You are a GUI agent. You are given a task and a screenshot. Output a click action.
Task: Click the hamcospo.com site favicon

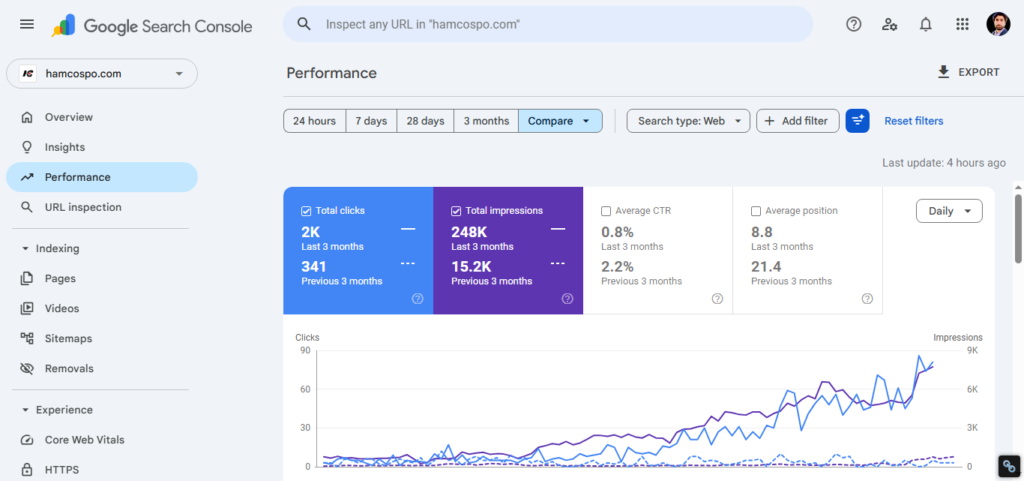click(27, 74)
